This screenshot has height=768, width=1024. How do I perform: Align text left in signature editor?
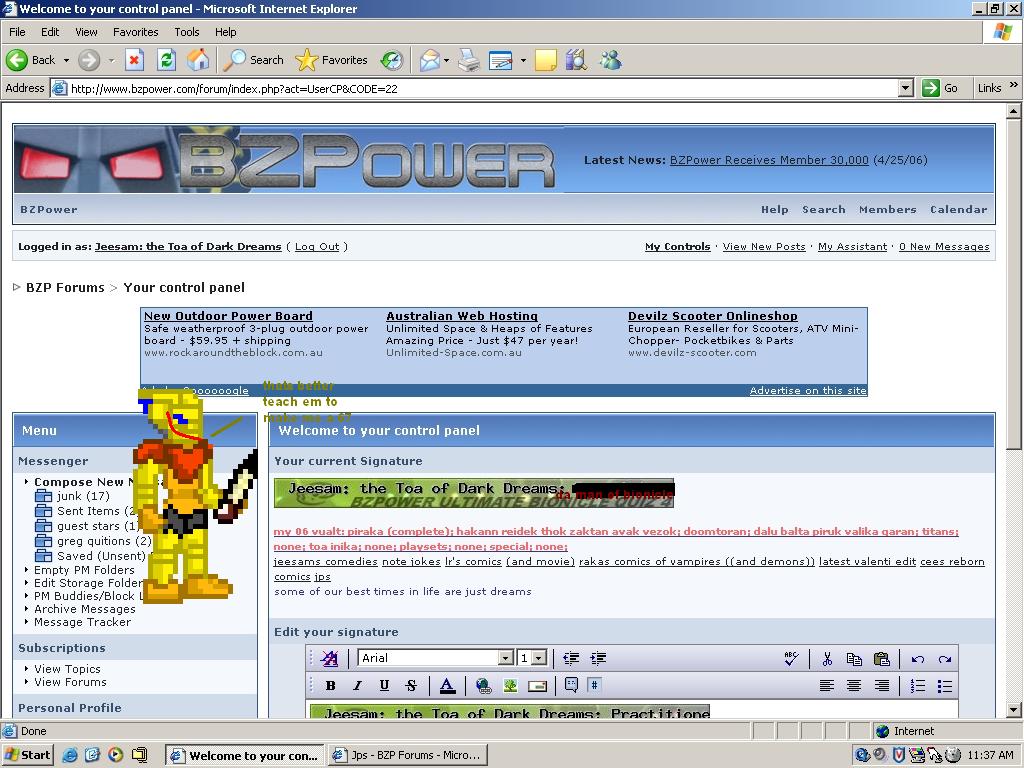coord(827,685)
